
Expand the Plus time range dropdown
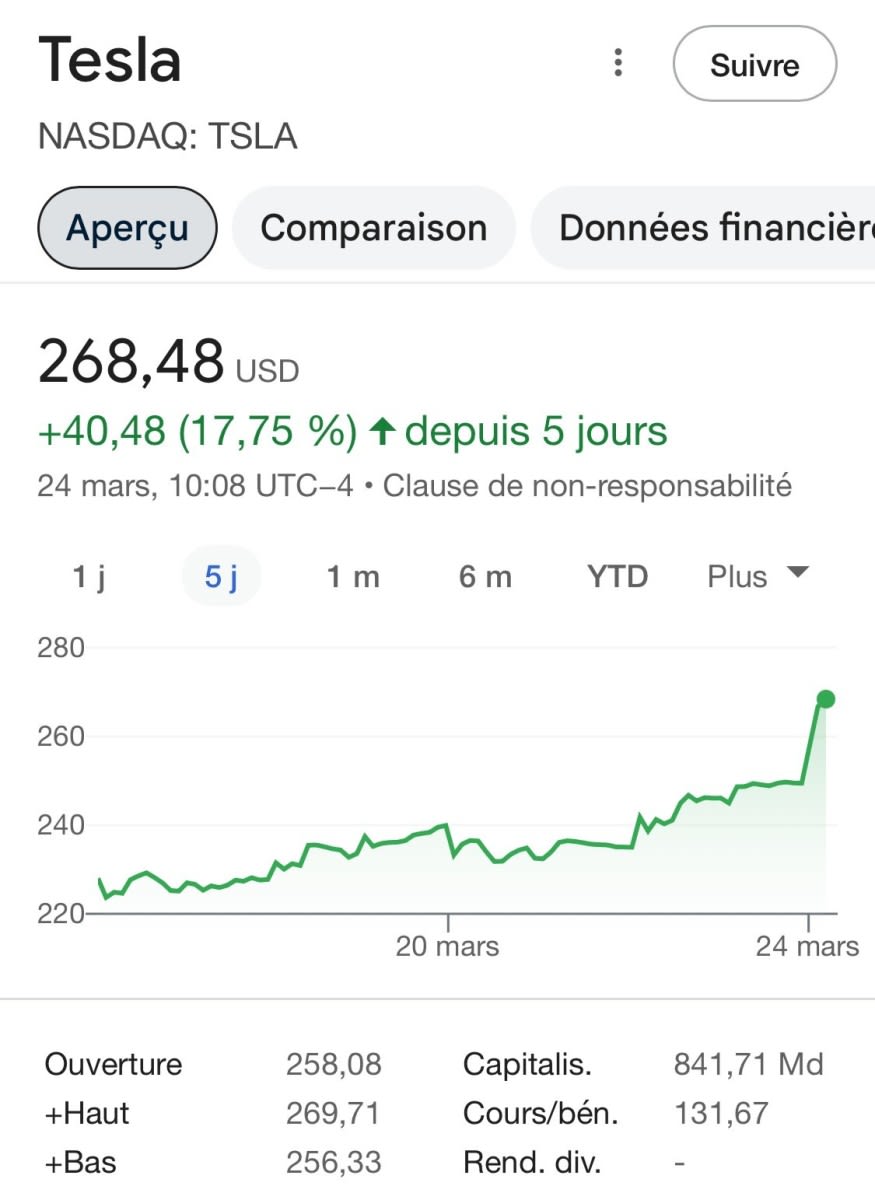757,576
